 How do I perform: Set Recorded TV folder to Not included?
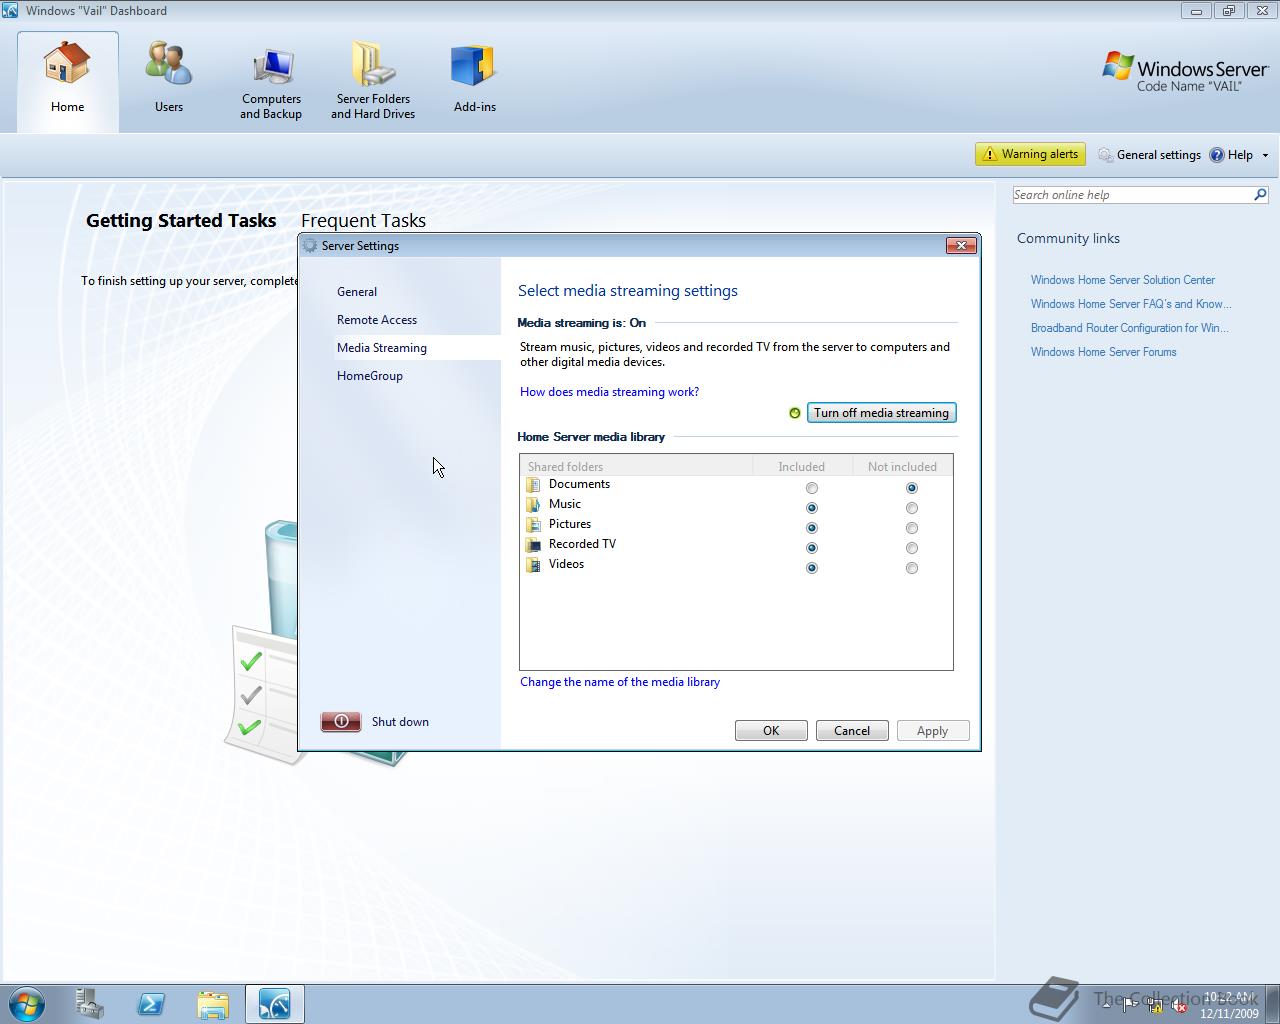pos(912,548)
